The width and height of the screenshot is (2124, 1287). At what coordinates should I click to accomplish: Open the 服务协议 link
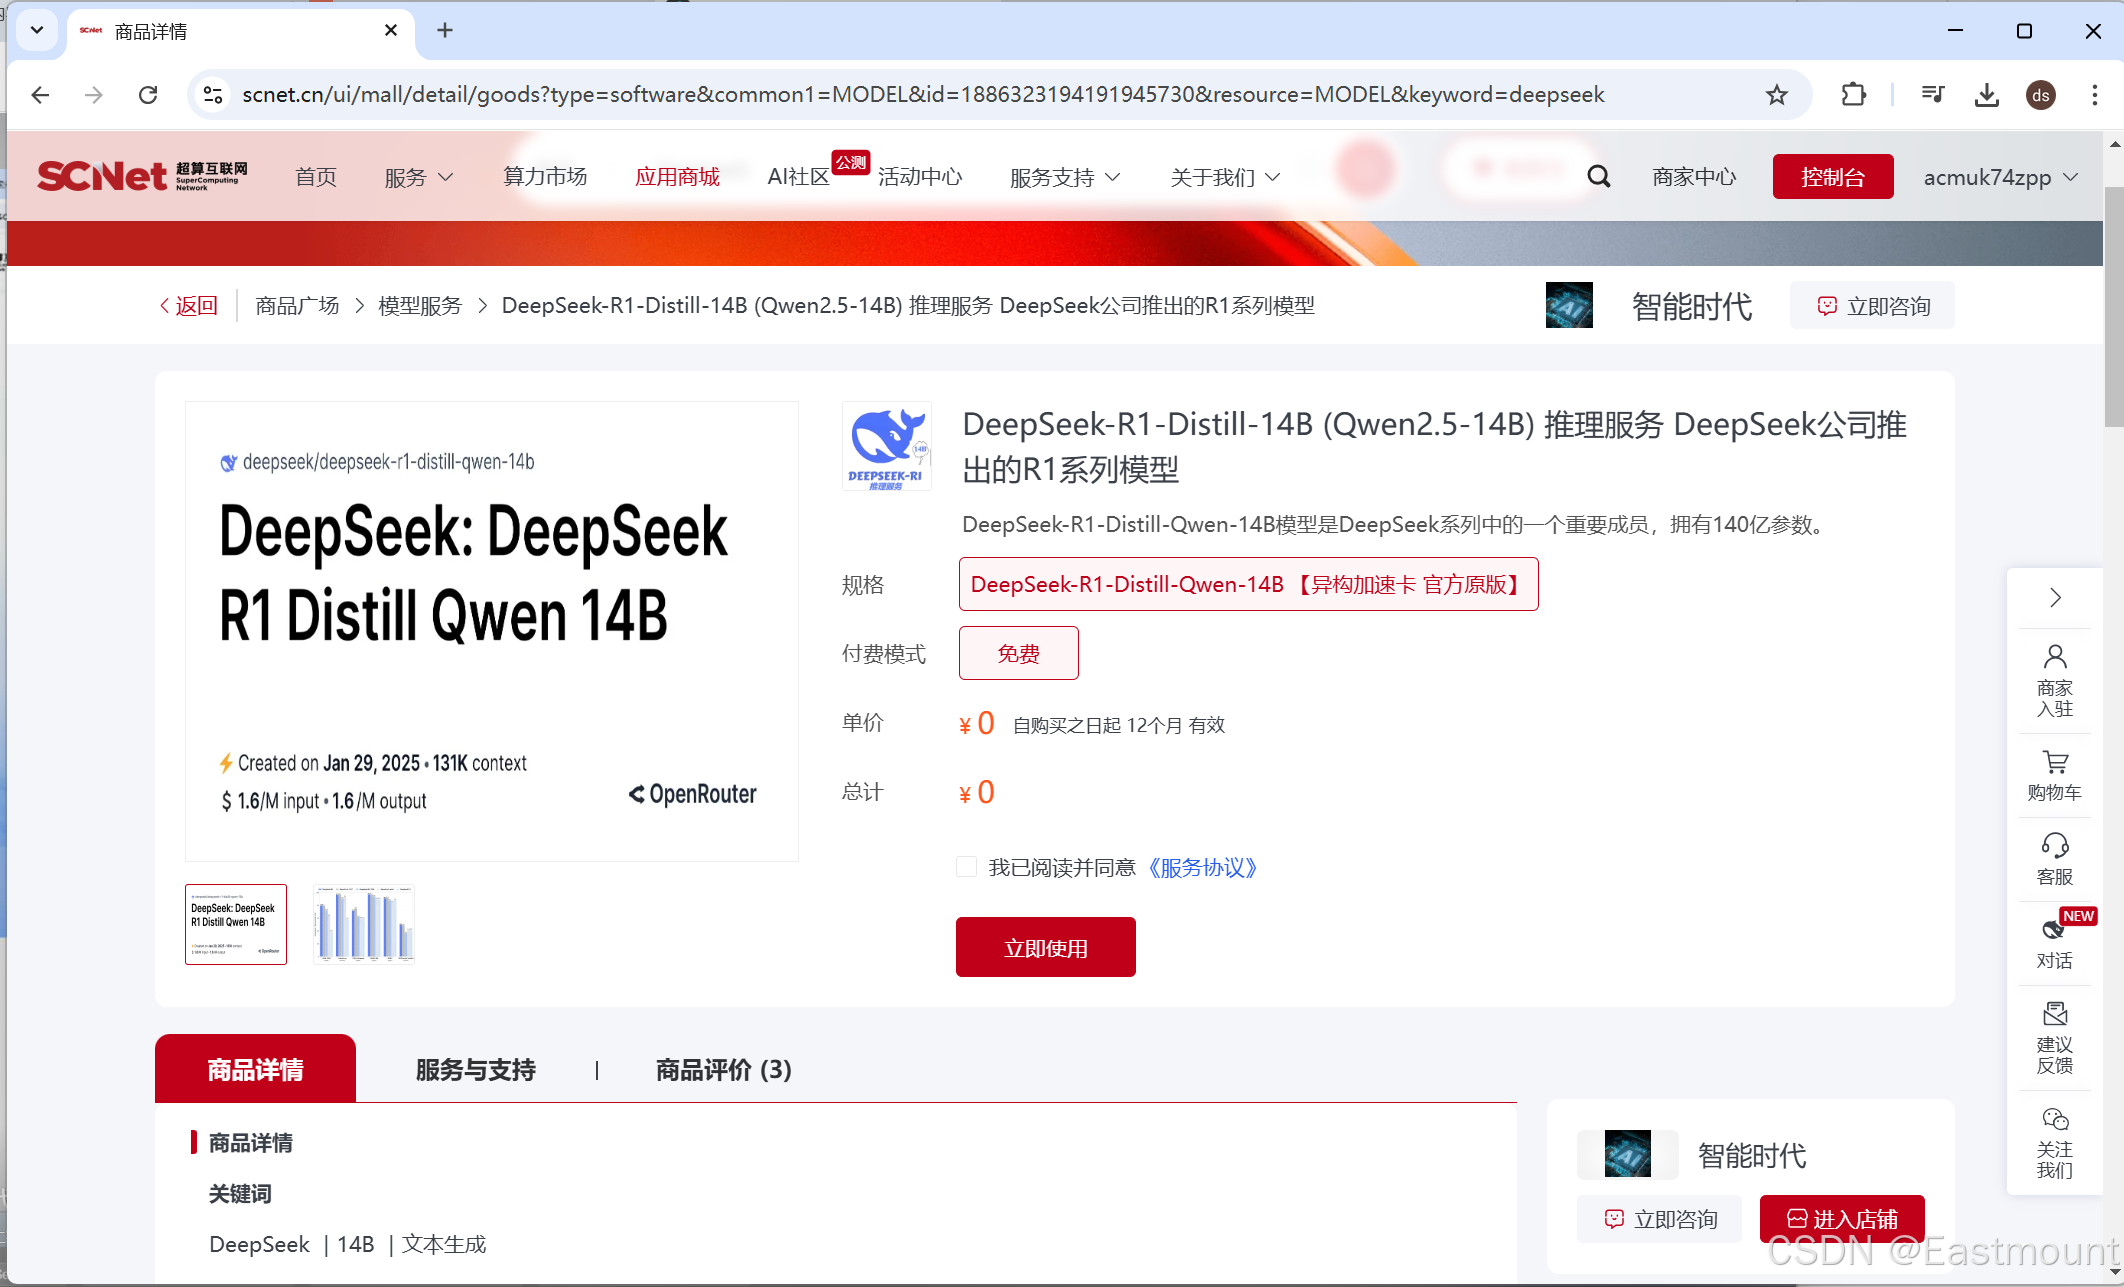1201,867
